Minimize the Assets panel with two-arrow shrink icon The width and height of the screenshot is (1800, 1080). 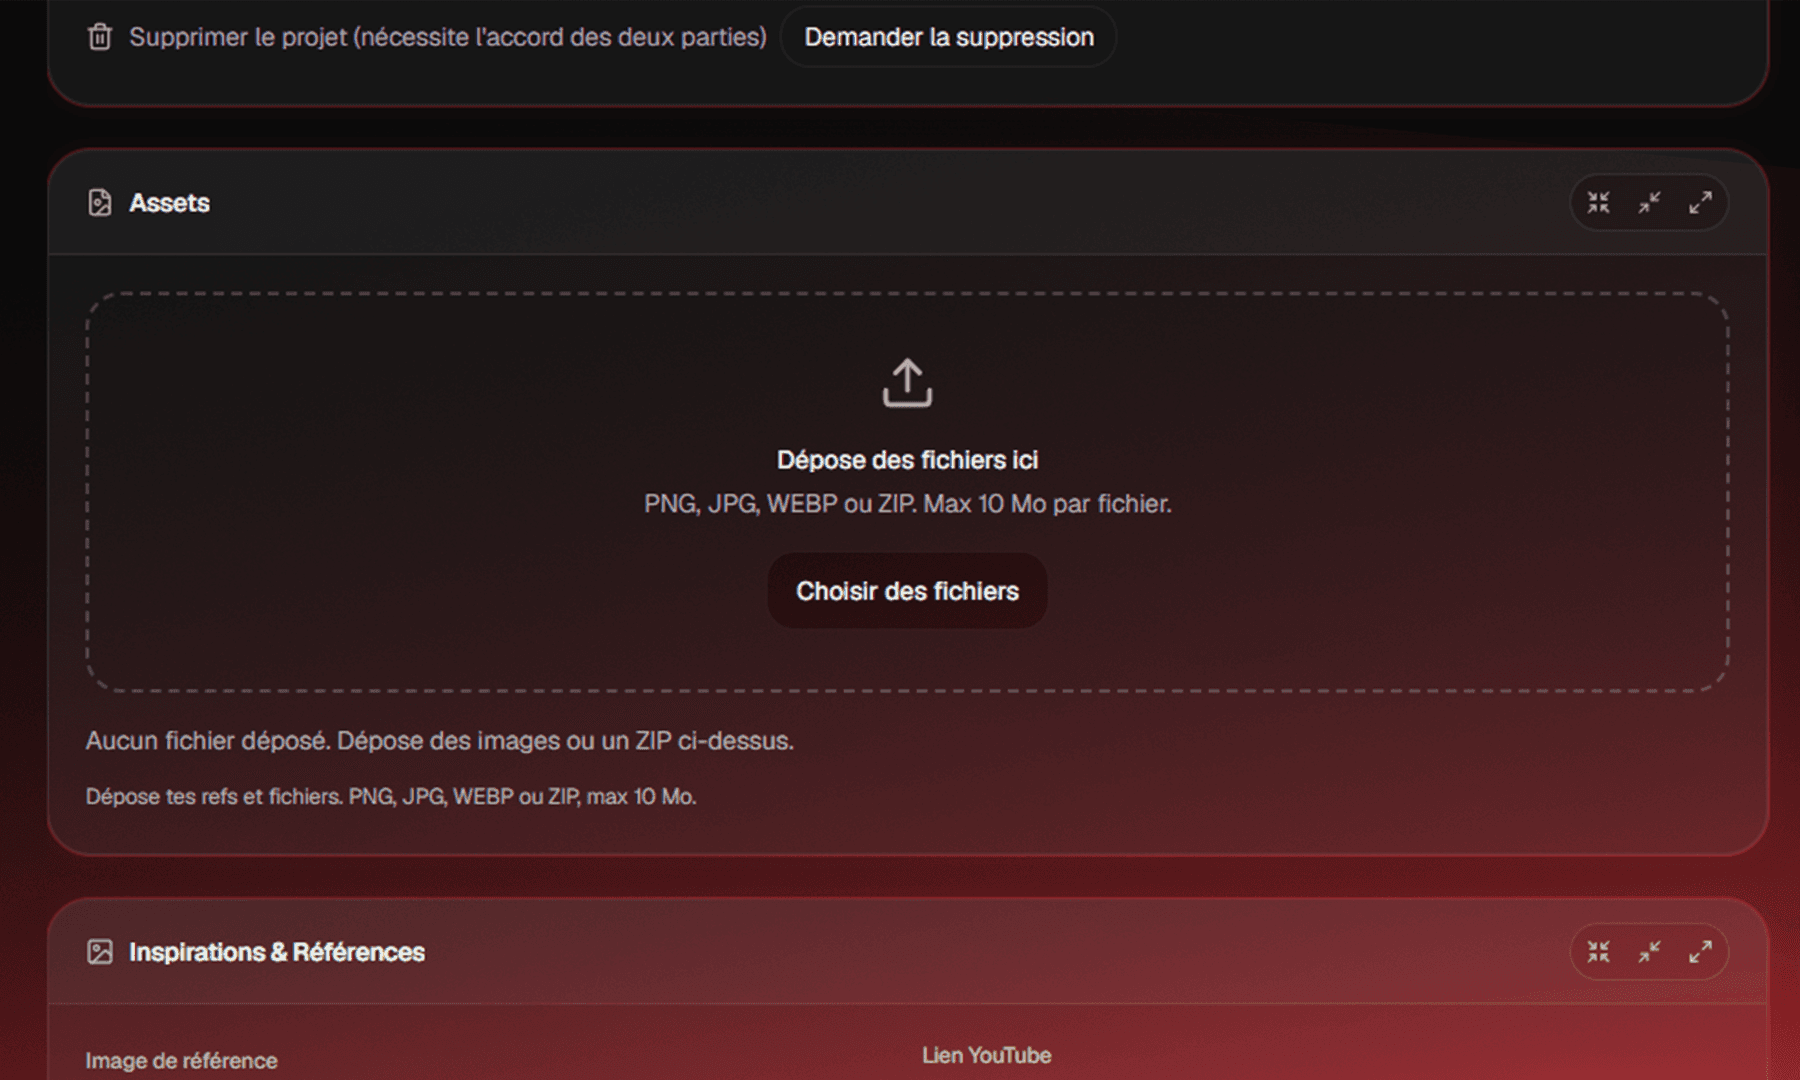[x=1649, y=203]
